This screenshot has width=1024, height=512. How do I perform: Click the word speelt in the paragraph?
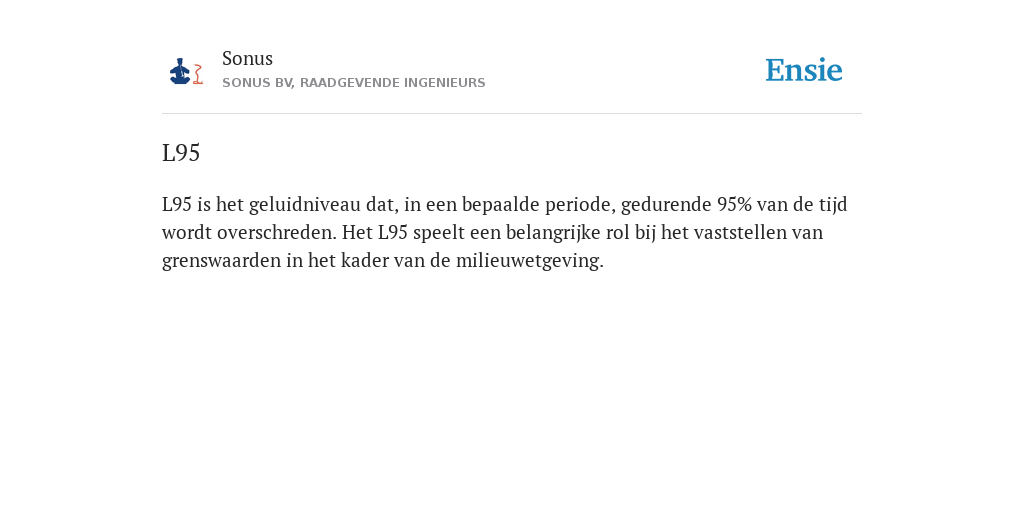pos(437,233)
